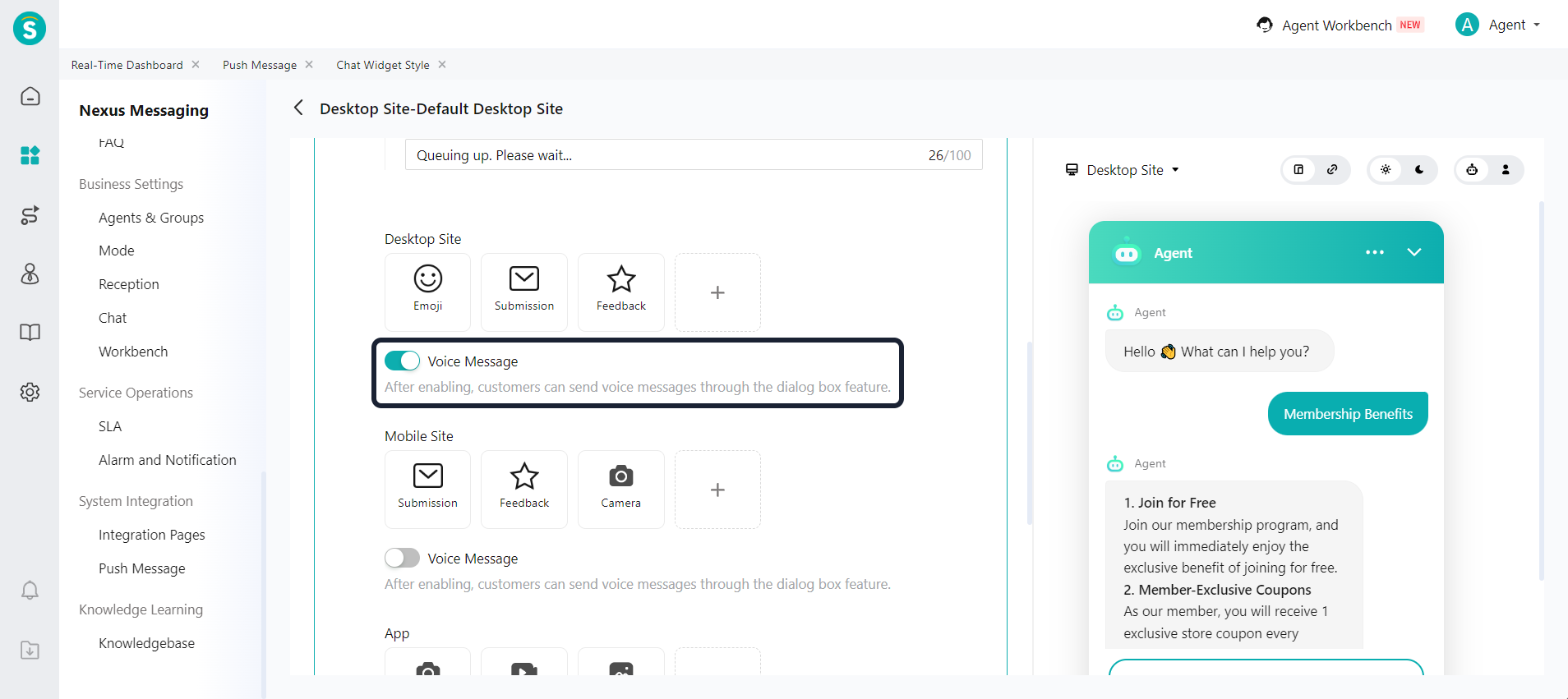Click the green S logo
The height and width of the screenshot is (699, 1568).
click(30, 28)
